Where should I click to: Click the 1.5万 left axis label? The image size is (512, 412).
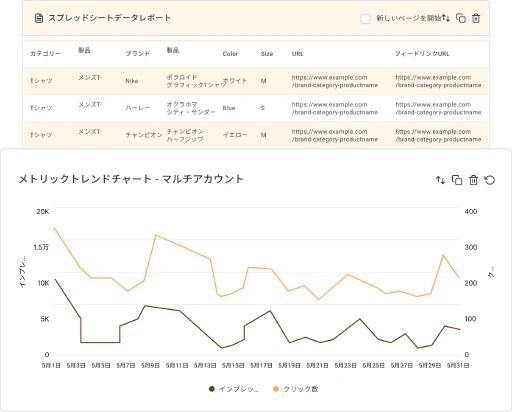click(41, 247)
